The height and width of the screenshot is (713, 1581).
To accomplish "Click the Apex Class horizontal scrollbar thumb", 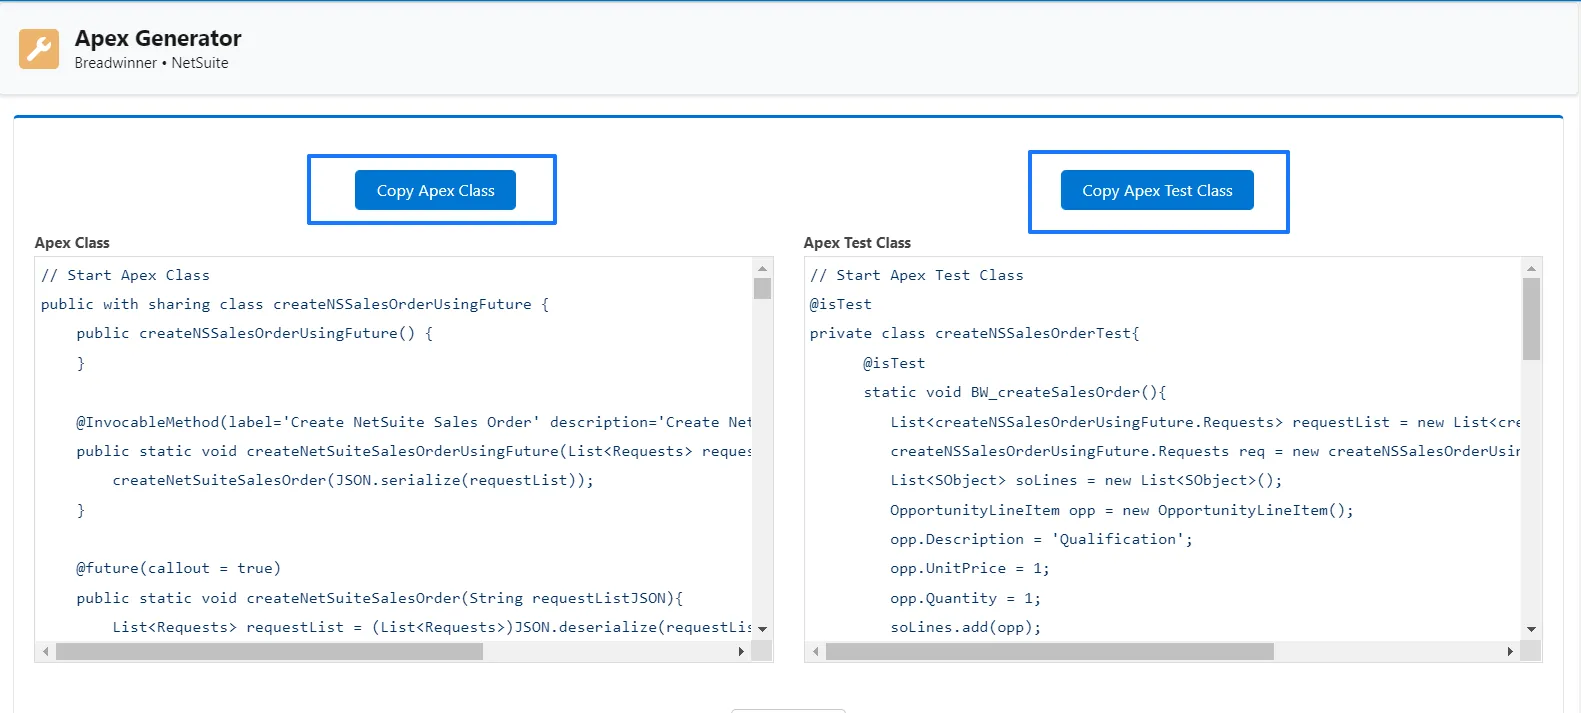I will [269, 651].
